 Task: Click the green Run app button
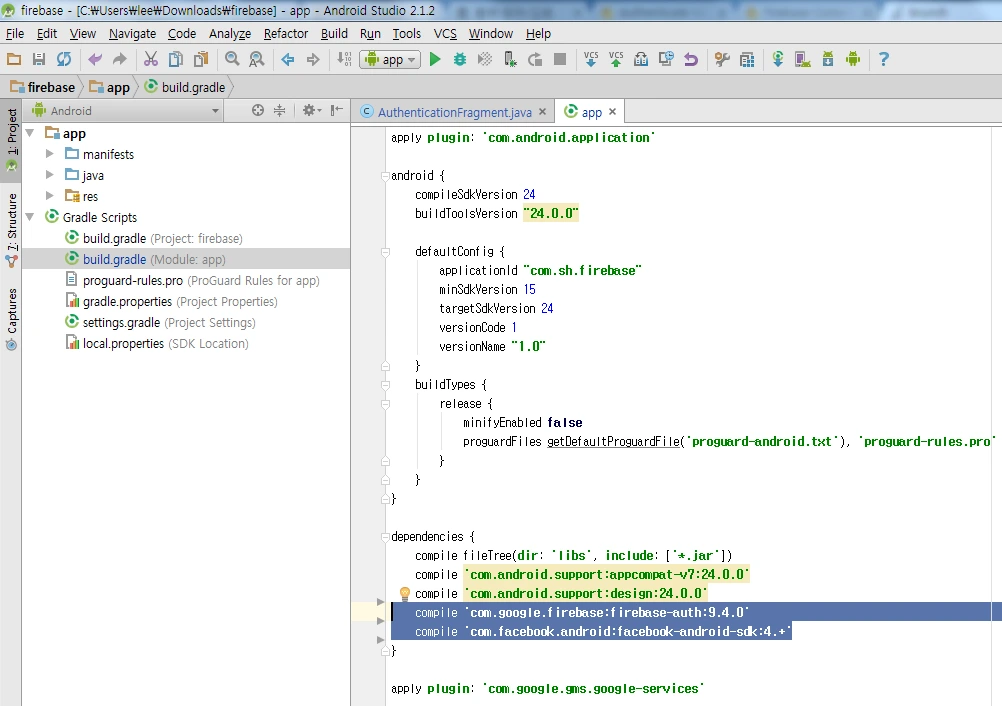435,60
